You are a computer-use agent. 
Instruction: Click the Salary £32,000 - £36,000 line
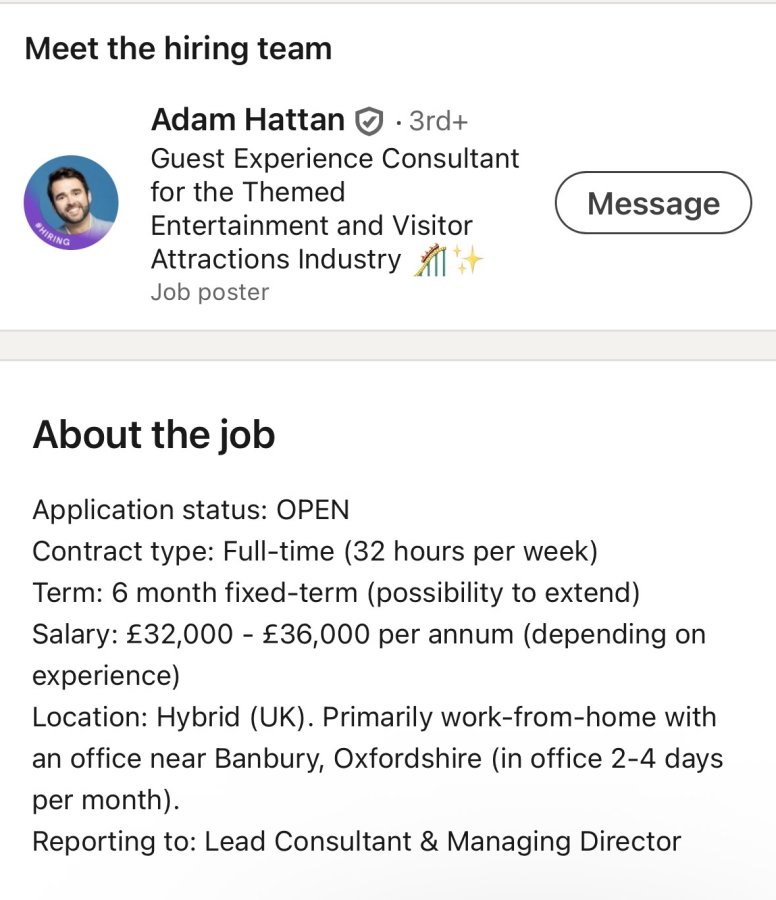(369, 654)
